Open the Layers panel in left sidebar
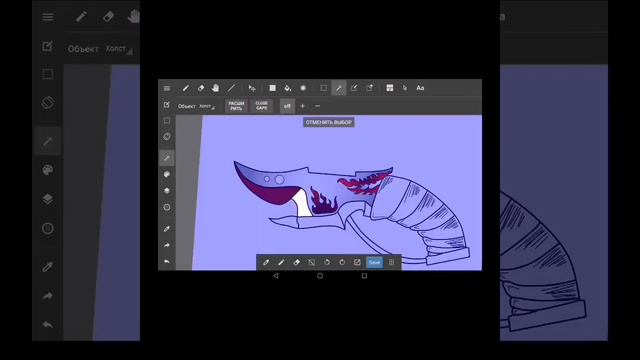The image size is (640, 360). [167, 191]
